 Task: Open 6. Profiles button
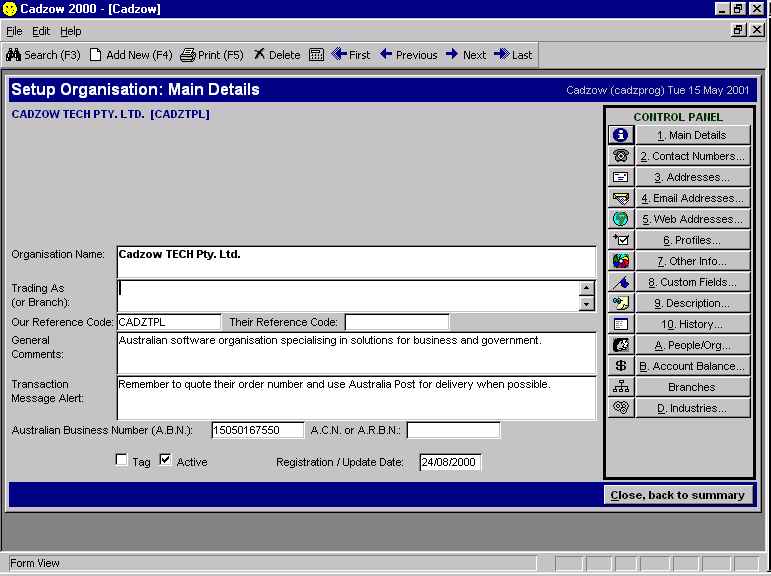tap(692, 240)
